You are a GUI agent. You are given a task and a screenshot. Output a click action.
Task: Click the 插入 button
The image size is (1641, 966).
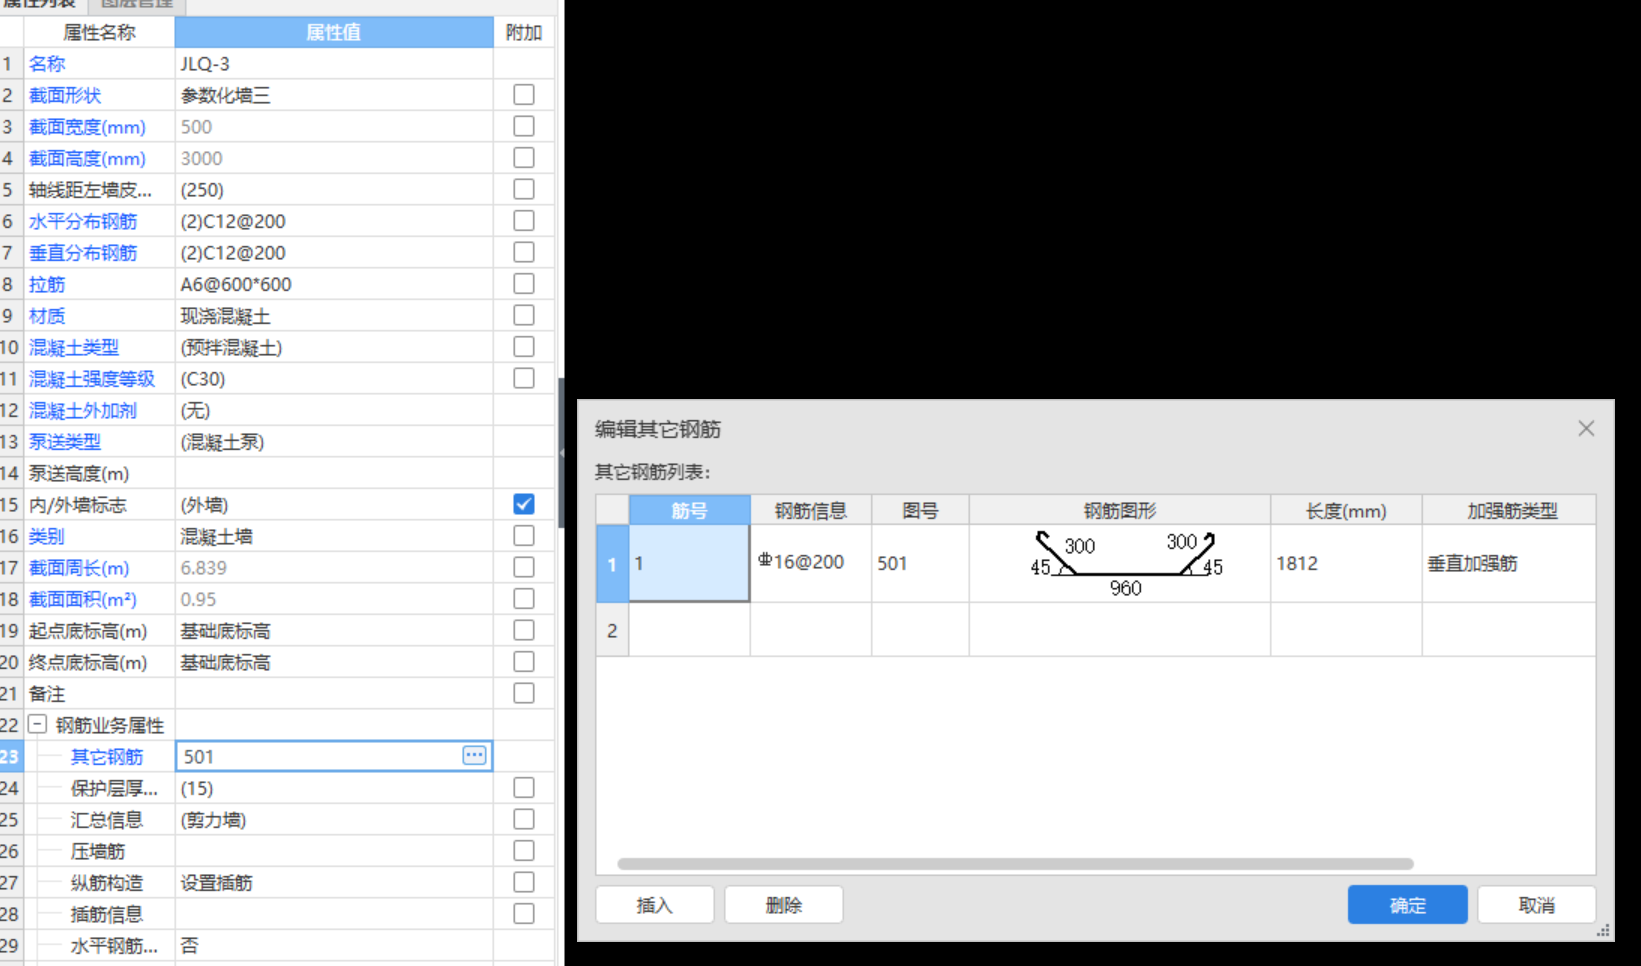point(654,905)
